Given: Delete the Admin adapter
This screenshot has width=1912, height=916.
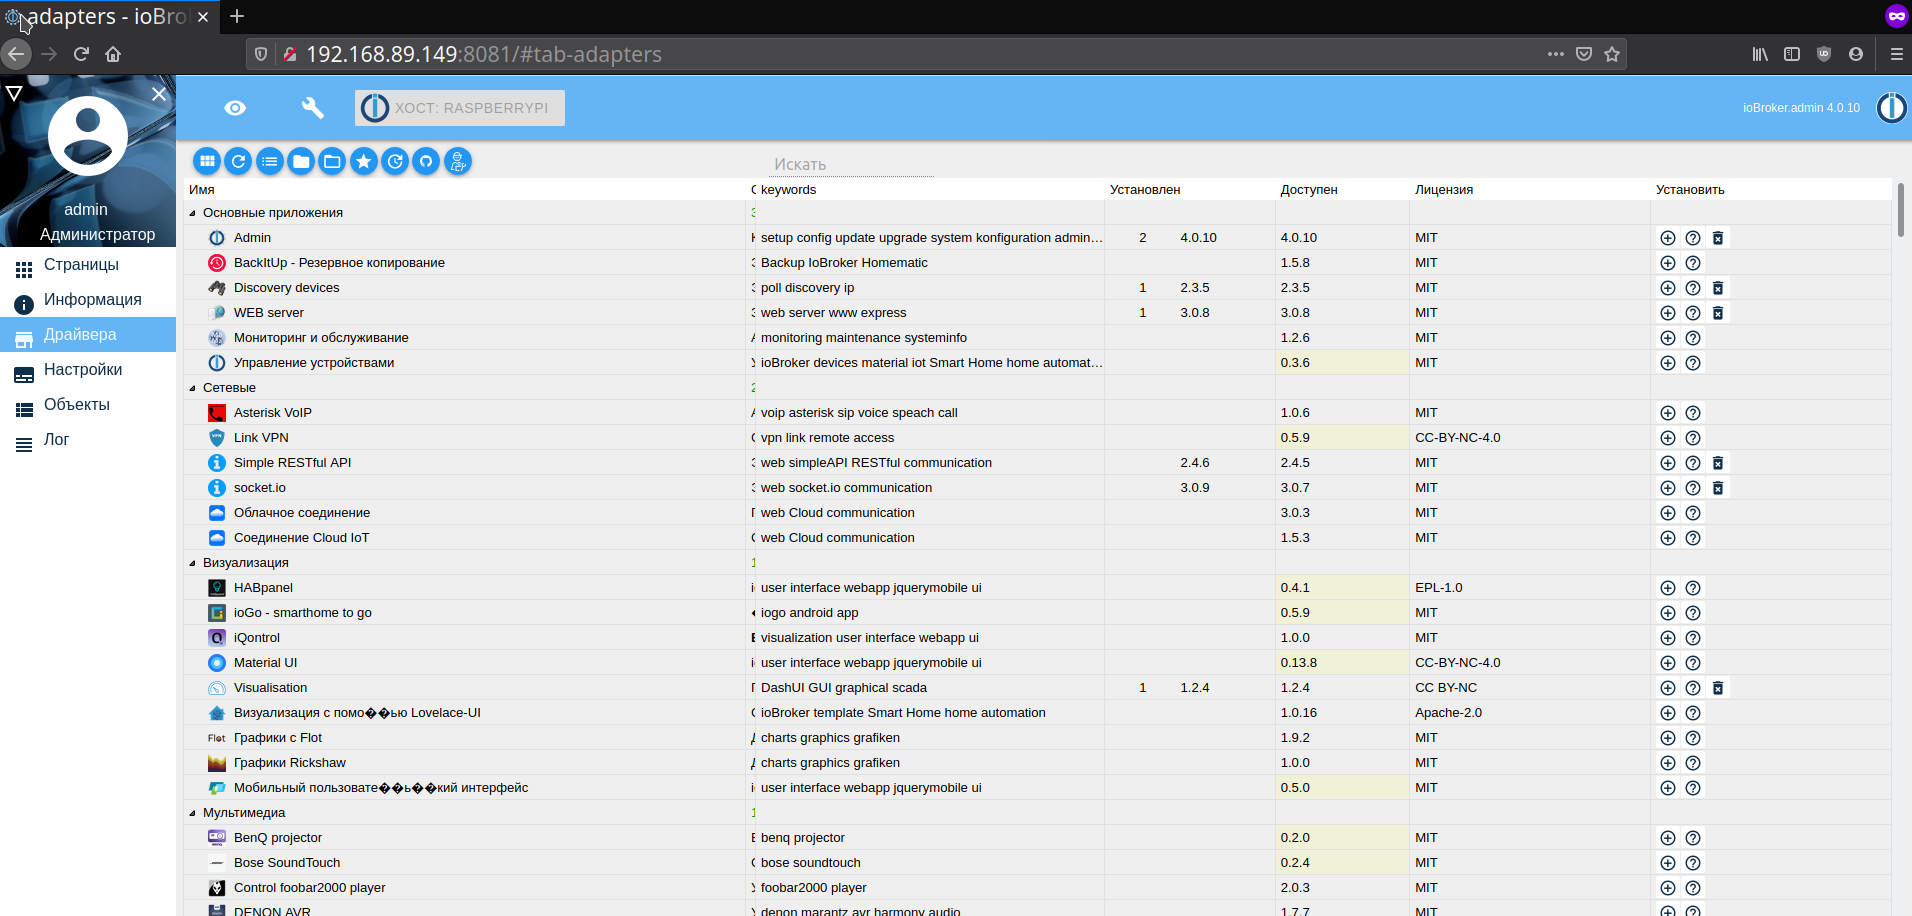Looking at the screenshot, I should (x=1718, y=238).
